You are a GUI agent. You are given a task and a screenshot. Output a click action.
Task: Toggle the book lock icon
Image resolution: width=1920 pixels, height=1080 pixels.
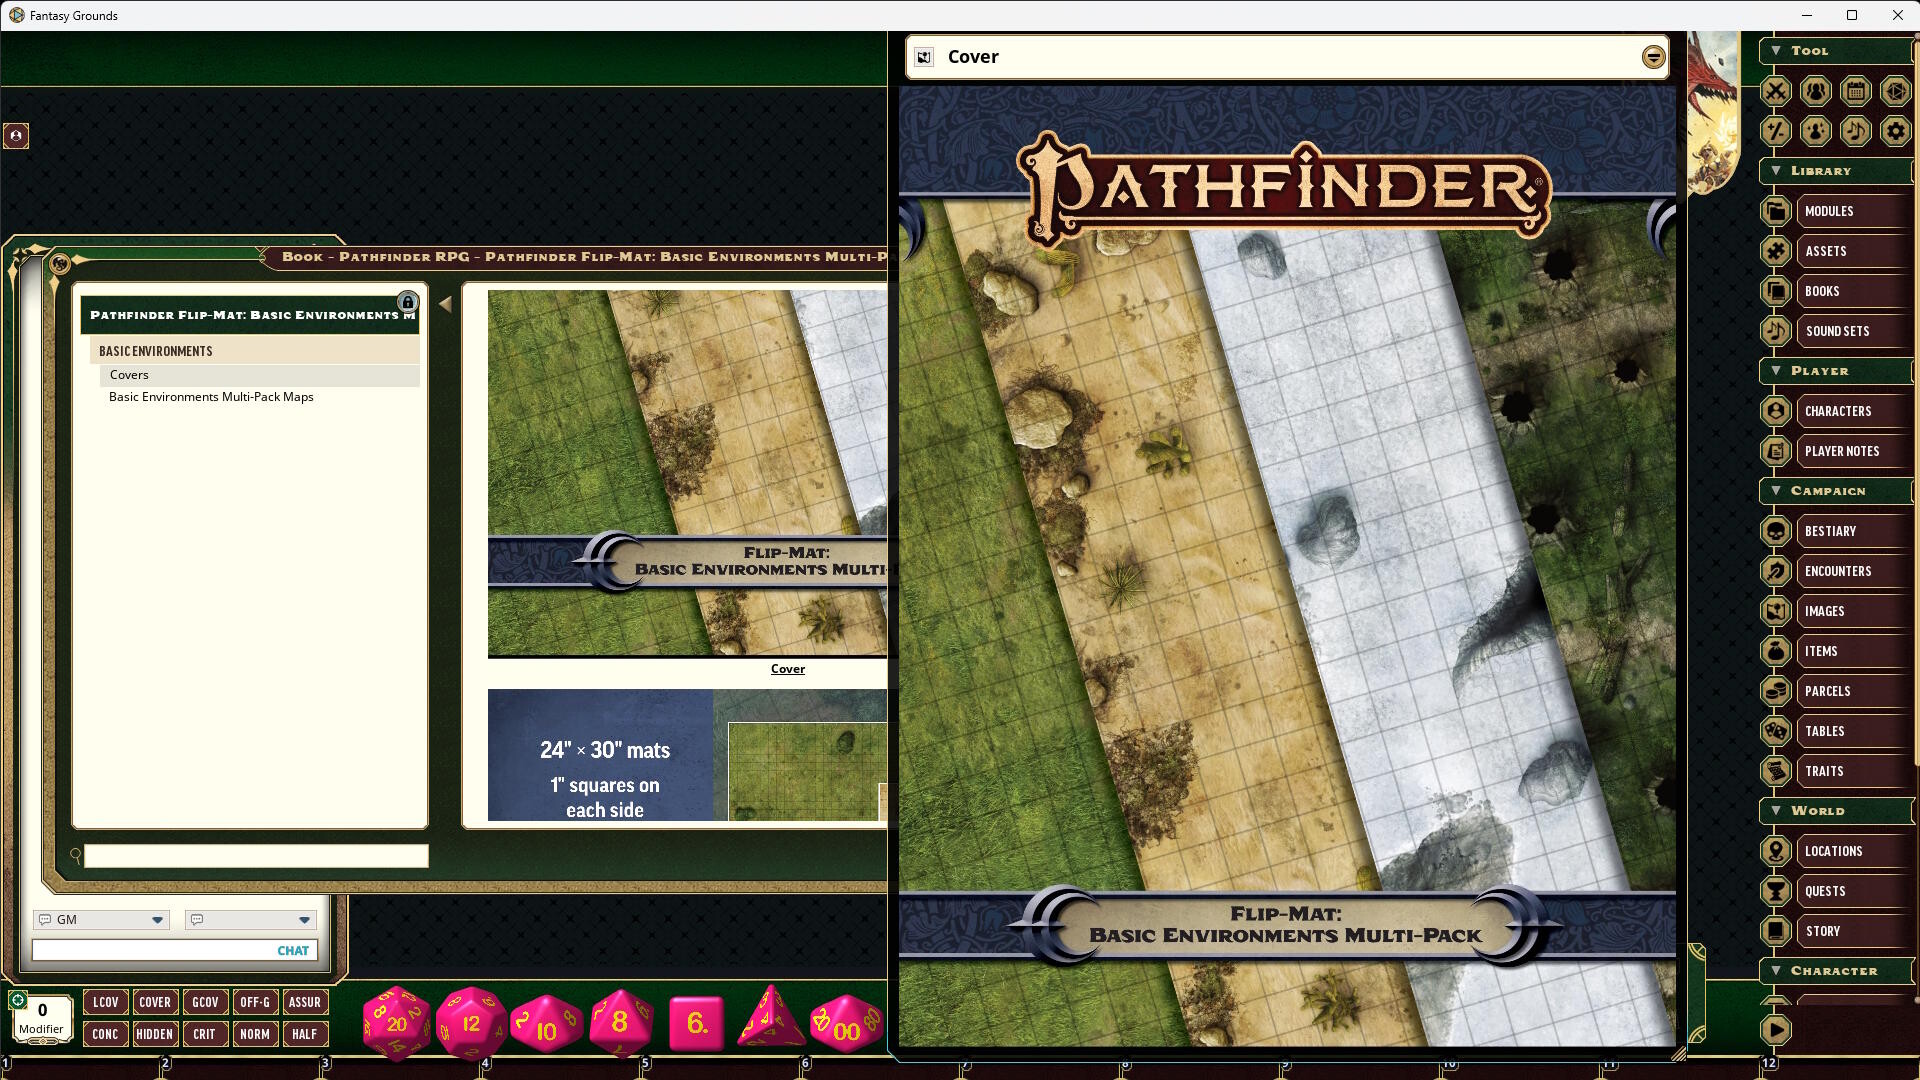click(x=407, y=302)
